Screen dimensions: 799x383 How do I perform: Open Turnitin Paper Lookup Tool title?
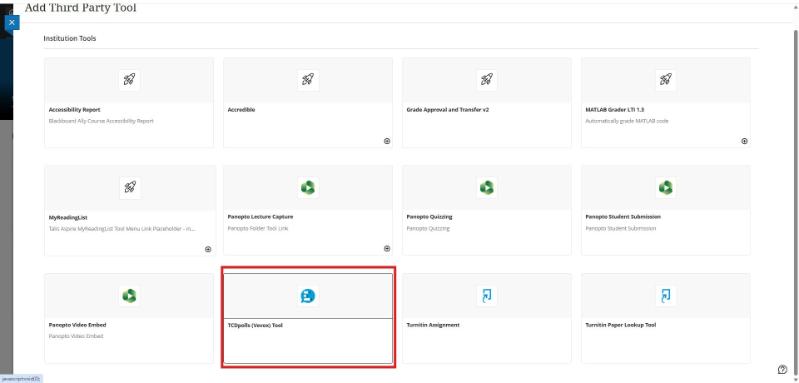coord(621,325)
